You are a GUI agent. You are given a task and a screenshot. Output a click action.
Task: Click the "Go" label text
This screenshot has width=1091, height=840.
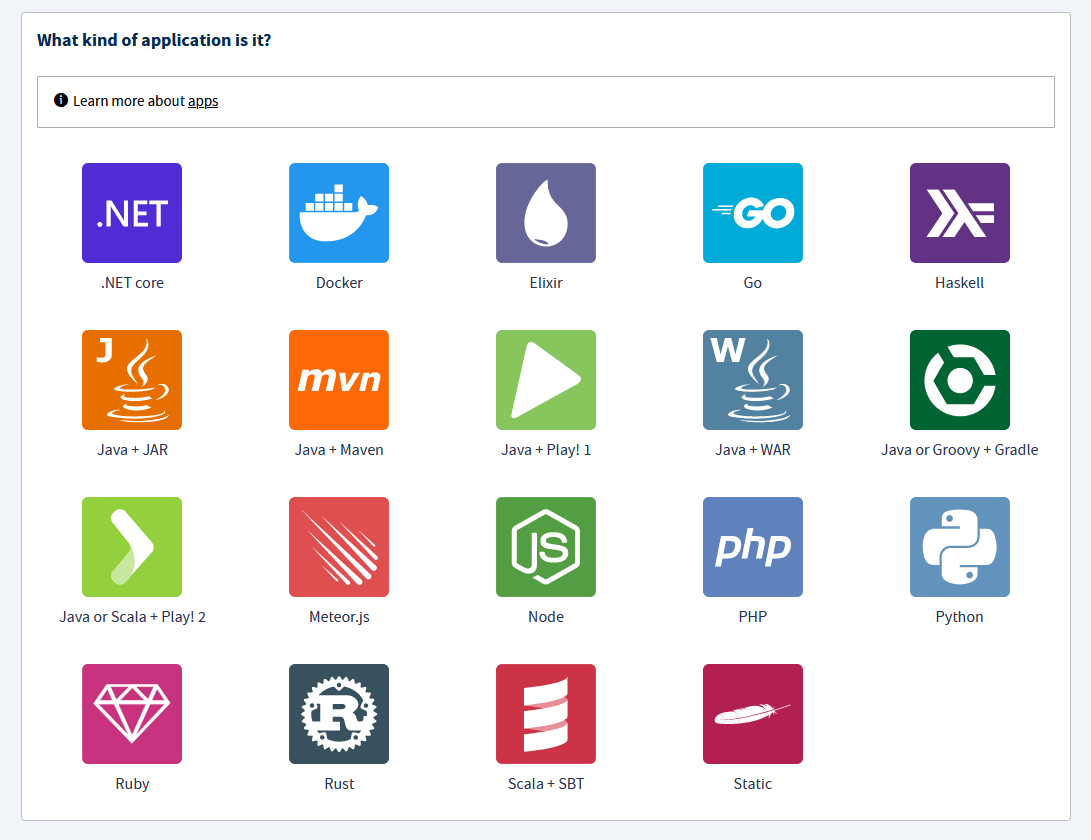753,283
